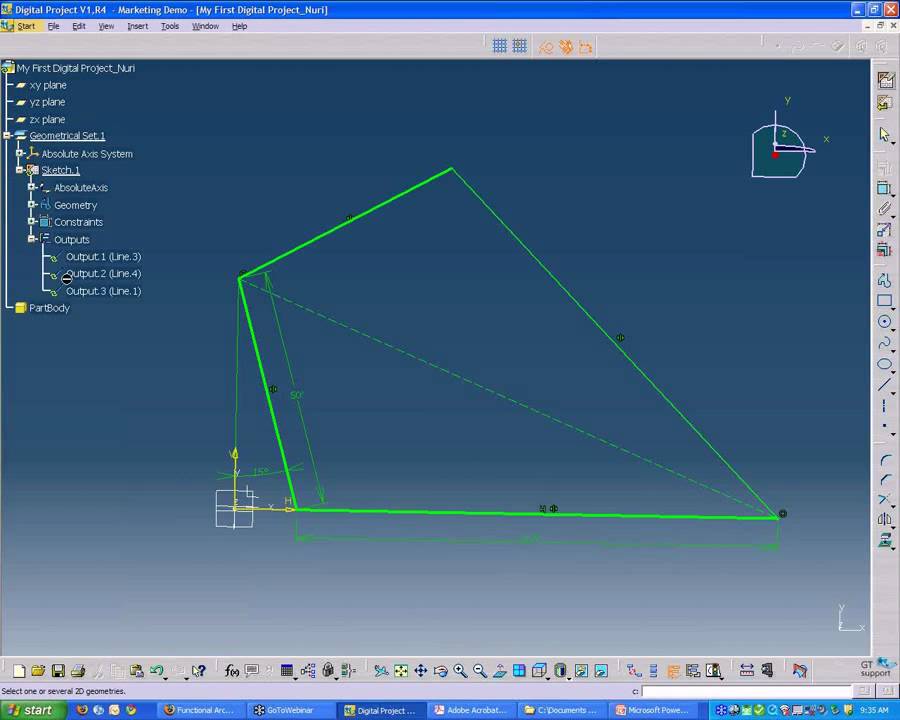Click in the command input field

(746, 691)
